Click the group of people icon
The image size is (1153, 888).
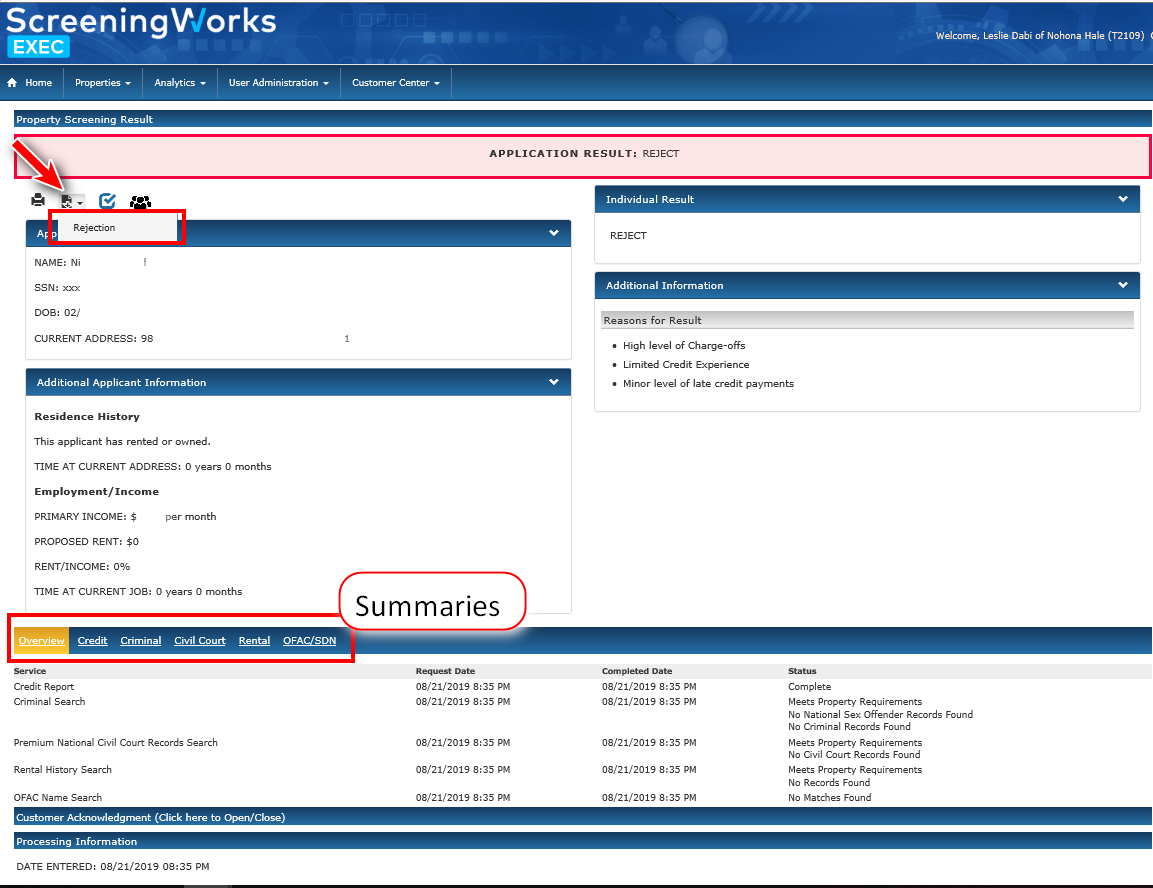(x=140, y=201)
